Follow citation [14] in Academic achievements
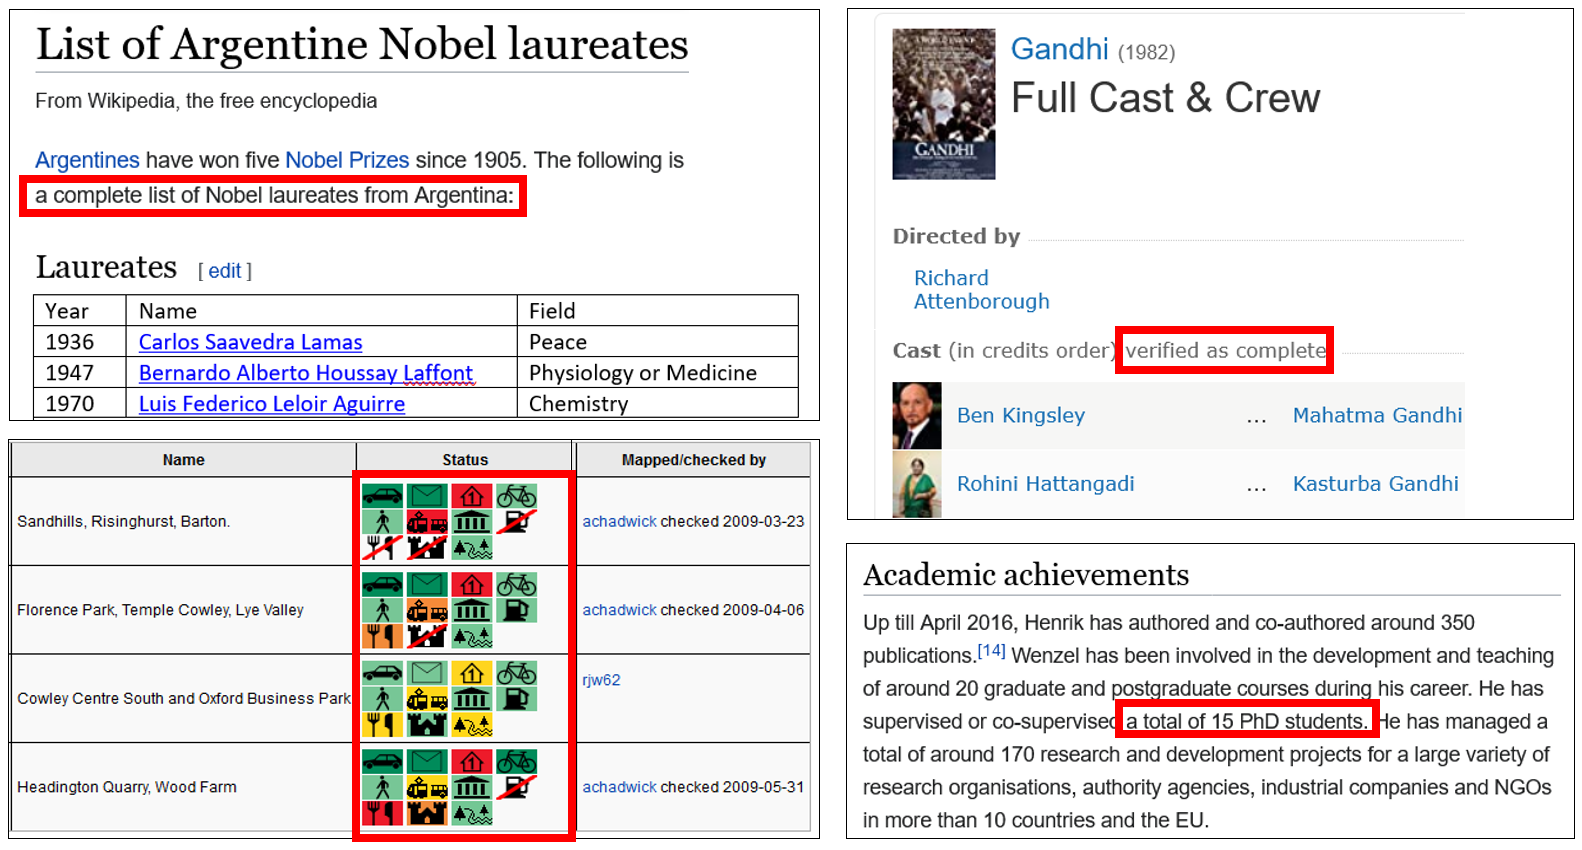The width and height of the screenshot is (1582, 850). (991, 651)
